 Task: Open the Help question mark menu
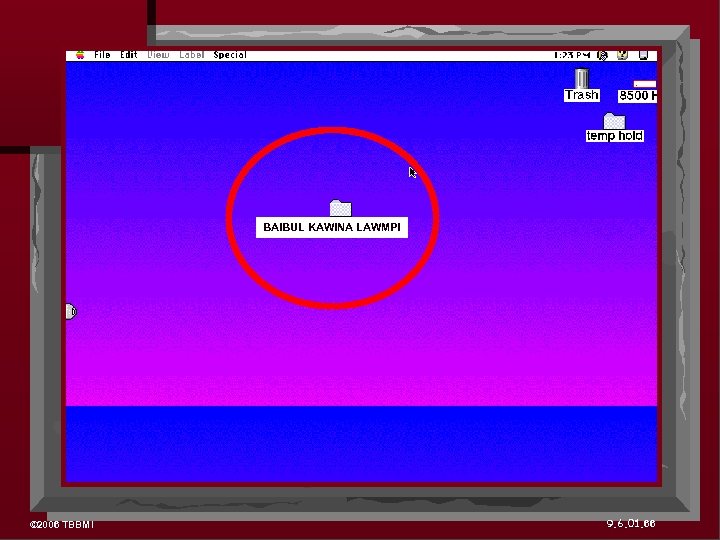[x=622, y=55]
